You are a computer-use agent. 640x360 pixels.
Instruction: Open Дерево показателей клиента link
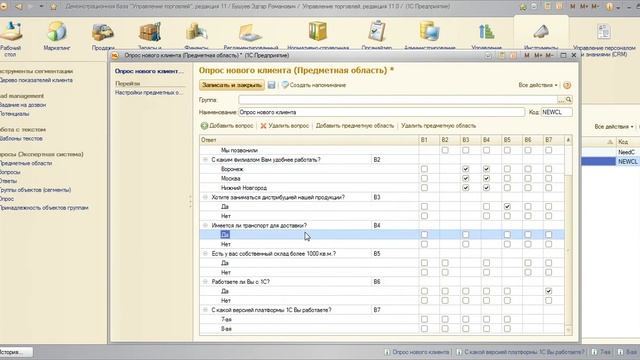(36, 80)
